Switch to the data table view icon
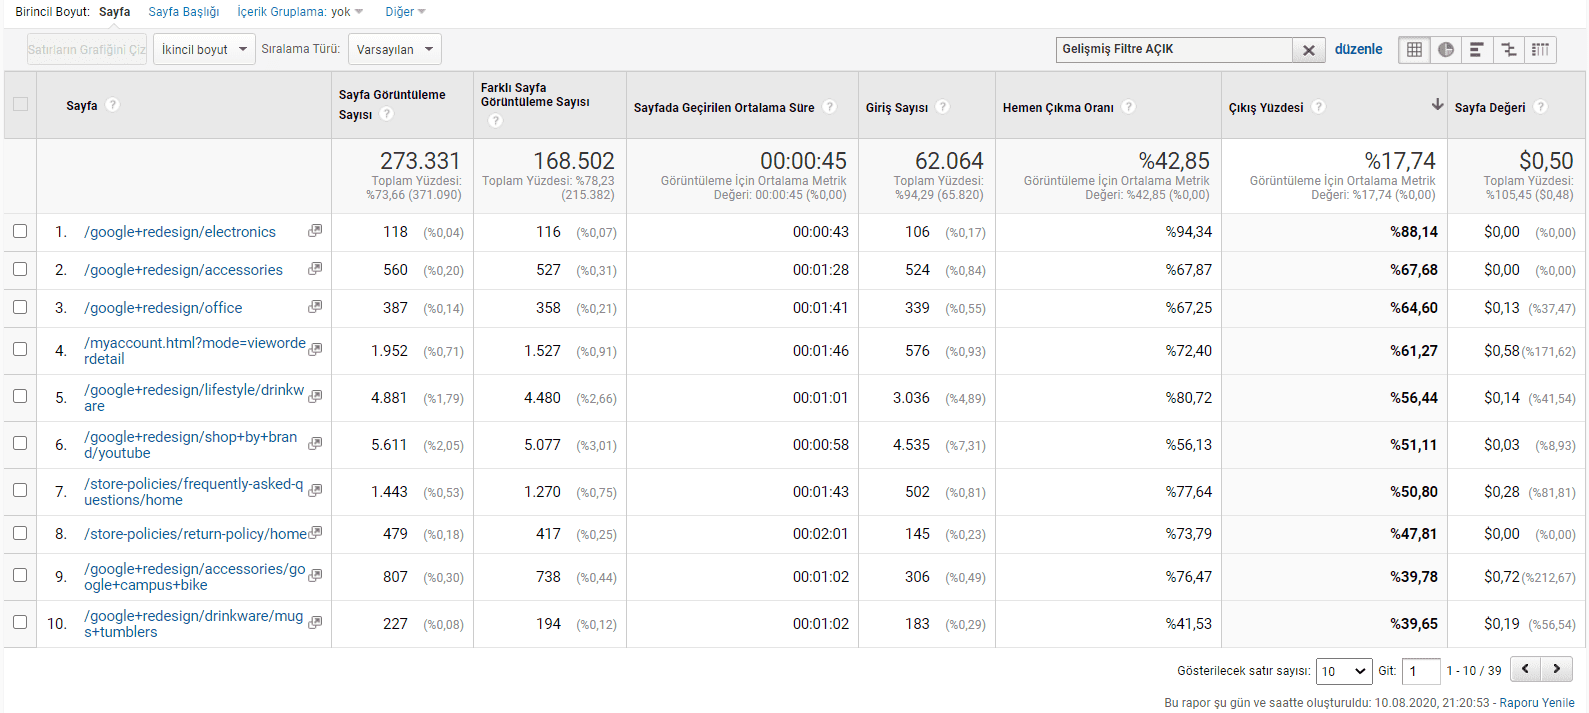1589x713 pixels. point(1414,50)
